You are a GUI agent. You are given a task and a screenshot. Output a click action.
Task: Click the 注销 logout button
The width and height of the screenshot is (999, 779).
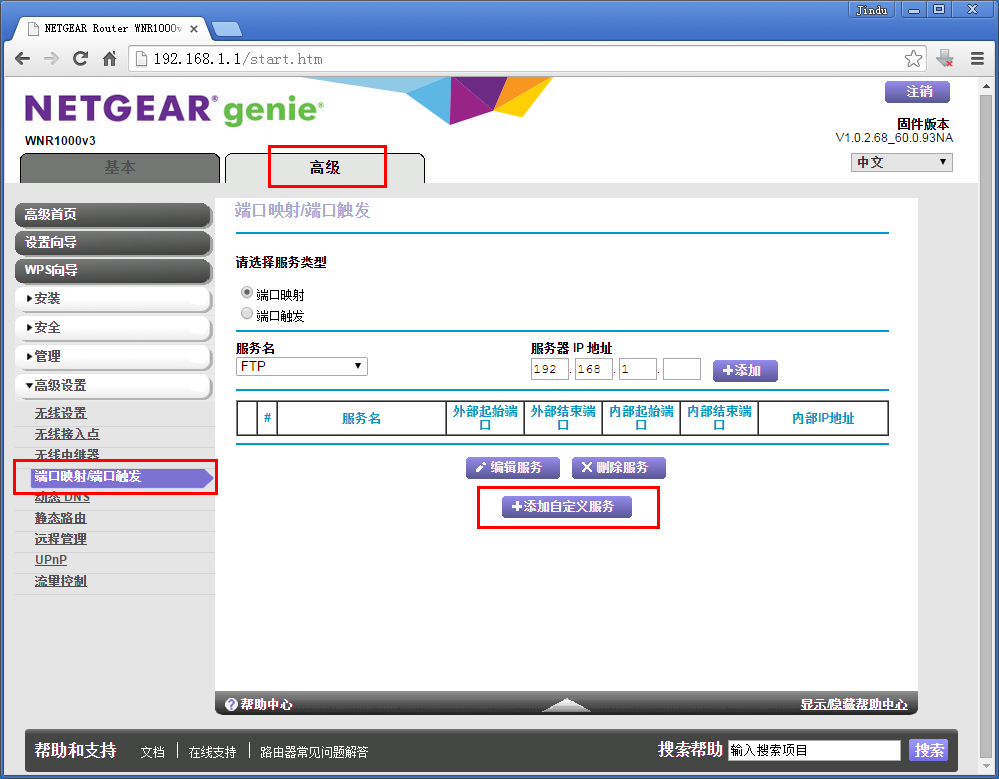coord(917,92)
